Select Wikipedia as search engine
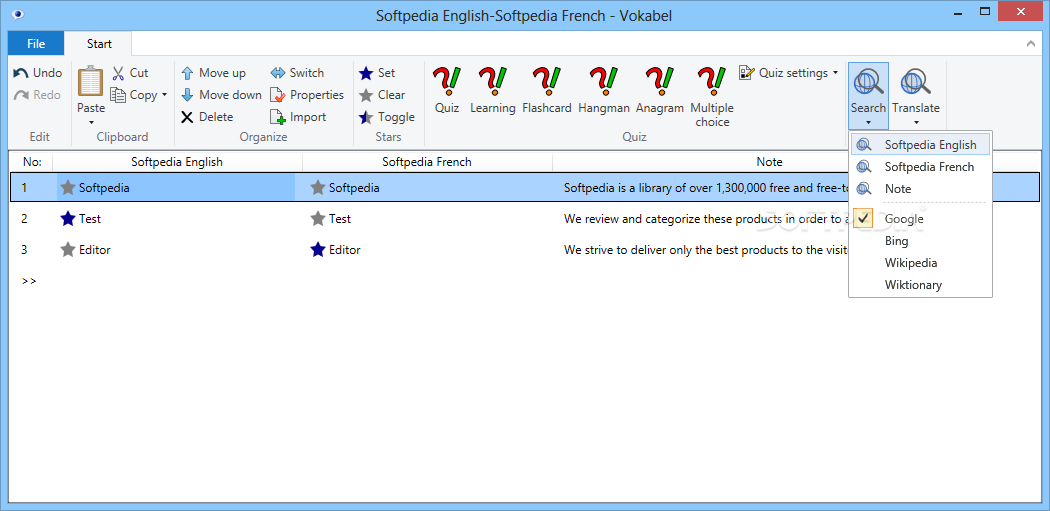1050x511 pixels. point(920,263)
